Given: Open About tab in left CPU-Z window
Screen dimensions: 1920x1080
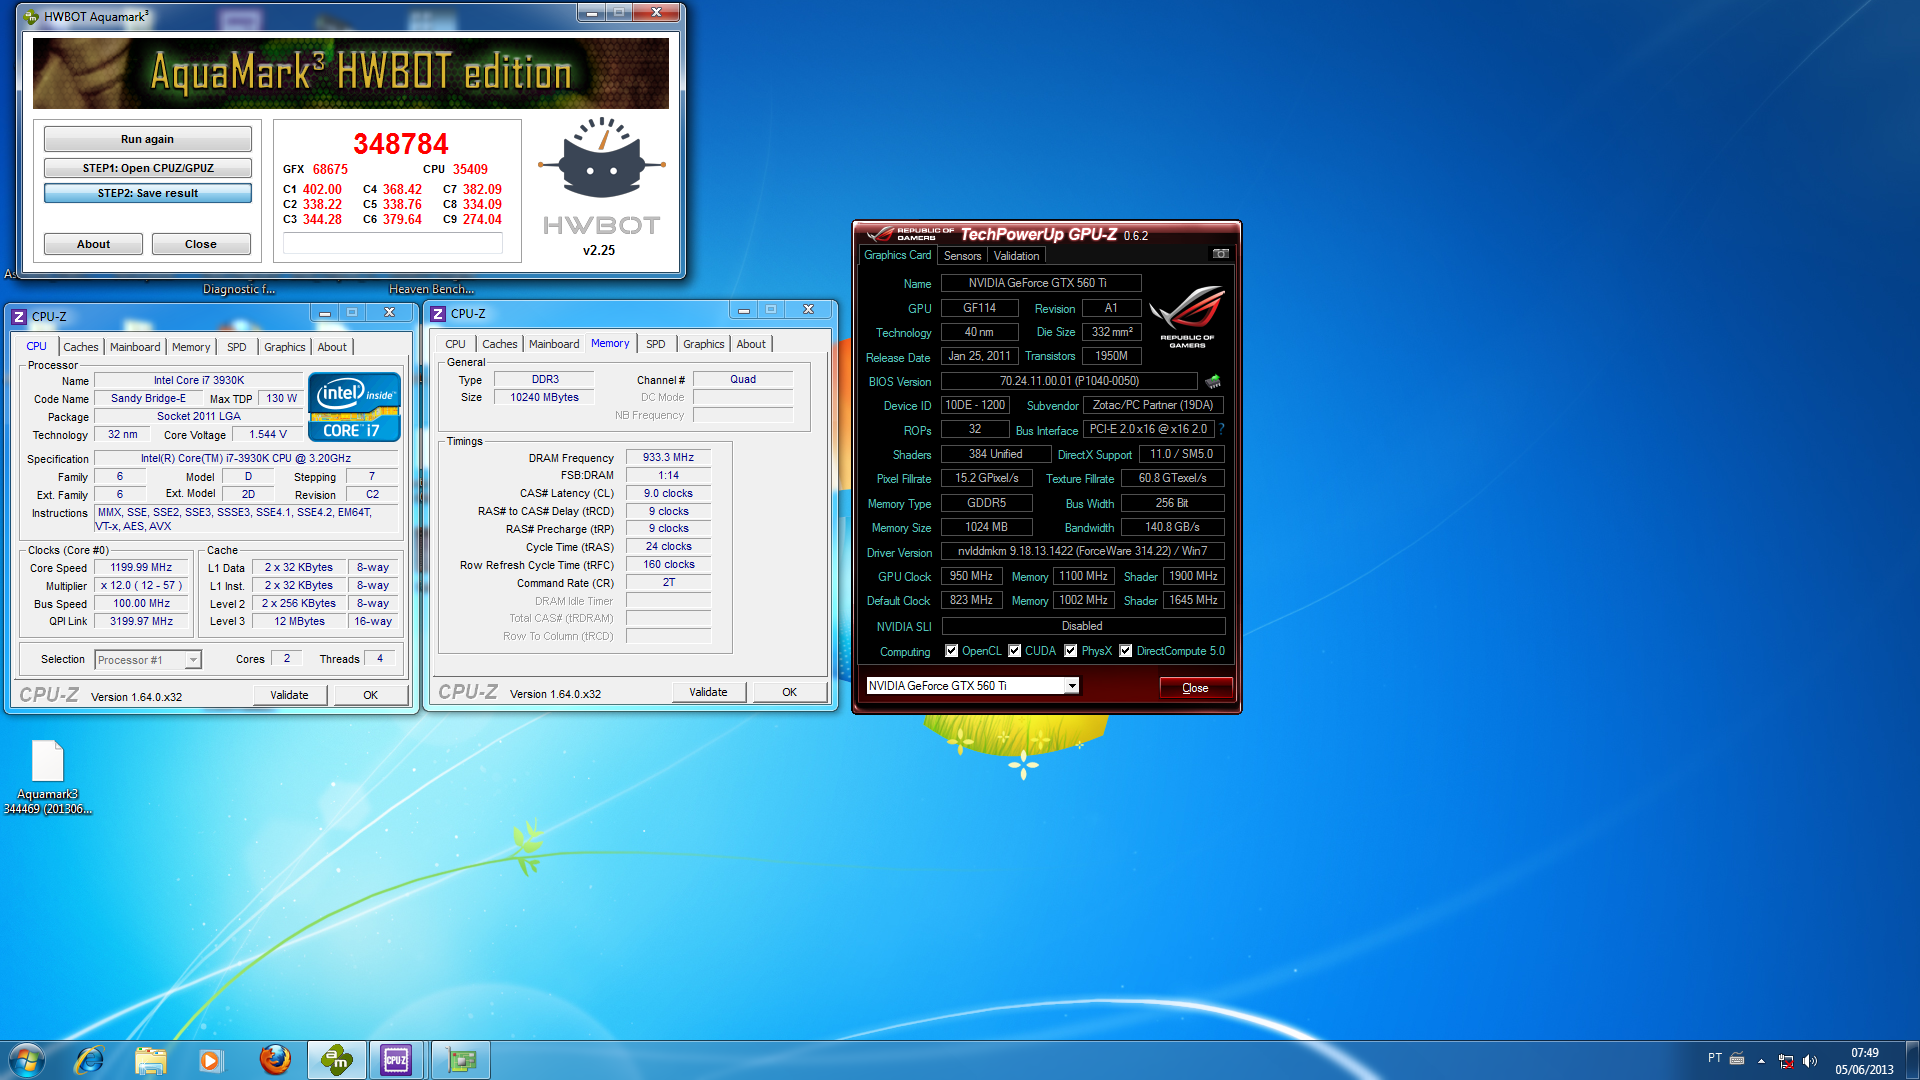Looking at the screenshot, I should click(332, 347).
